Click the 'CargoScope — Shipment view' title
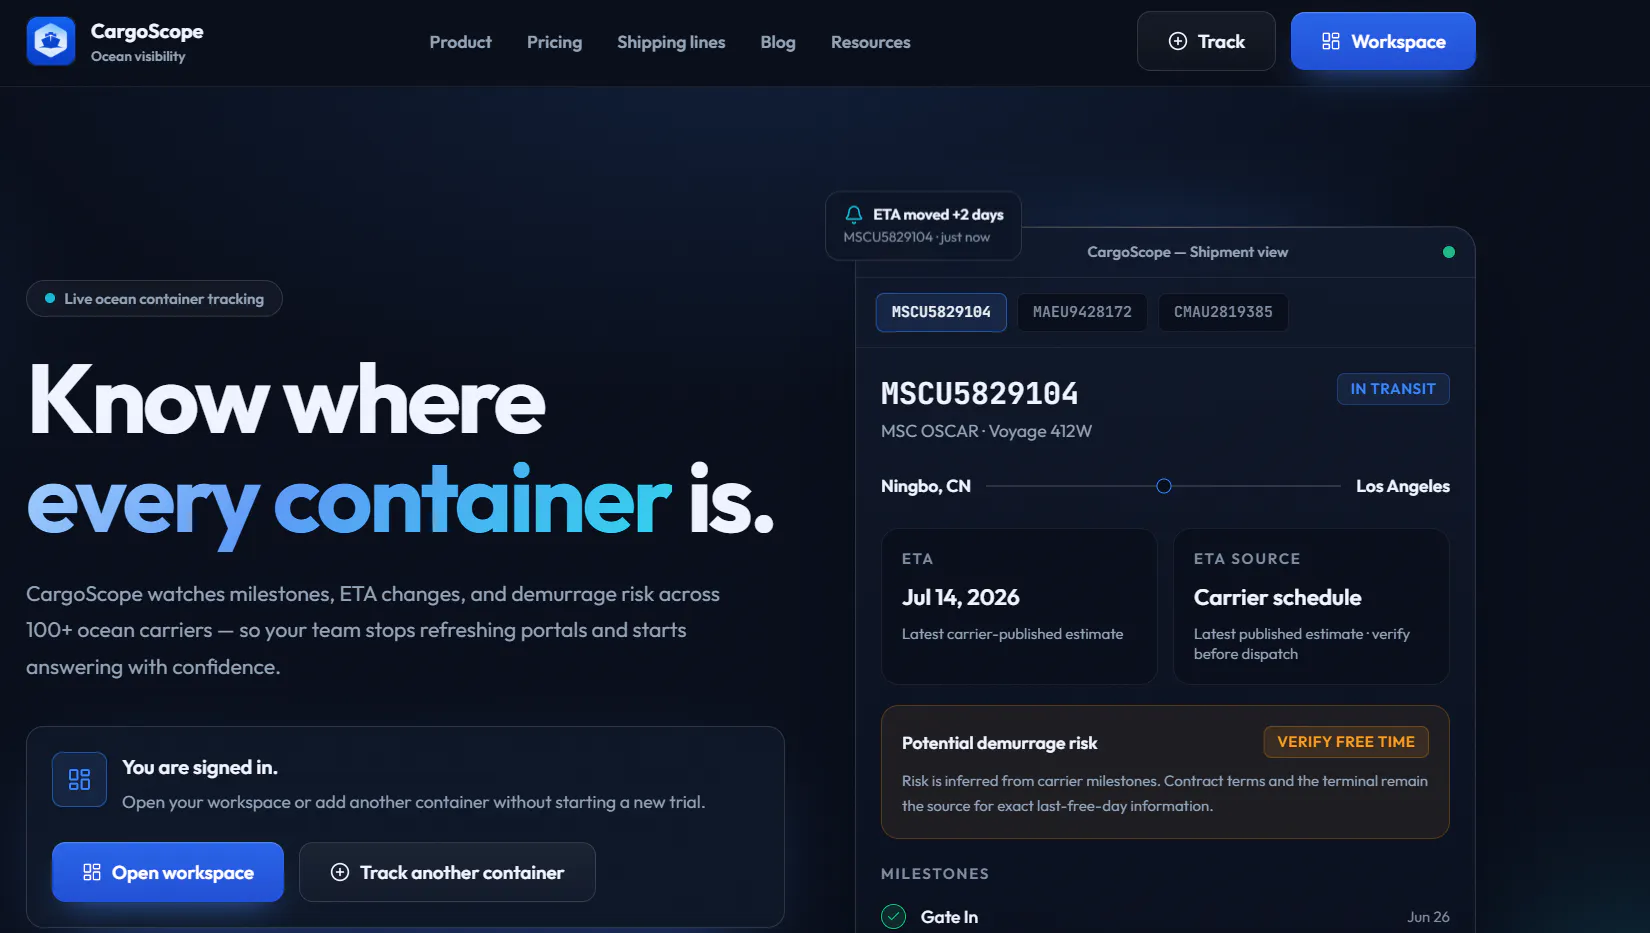Screen dimensions: 1650x933 (x=1188, y=252)
